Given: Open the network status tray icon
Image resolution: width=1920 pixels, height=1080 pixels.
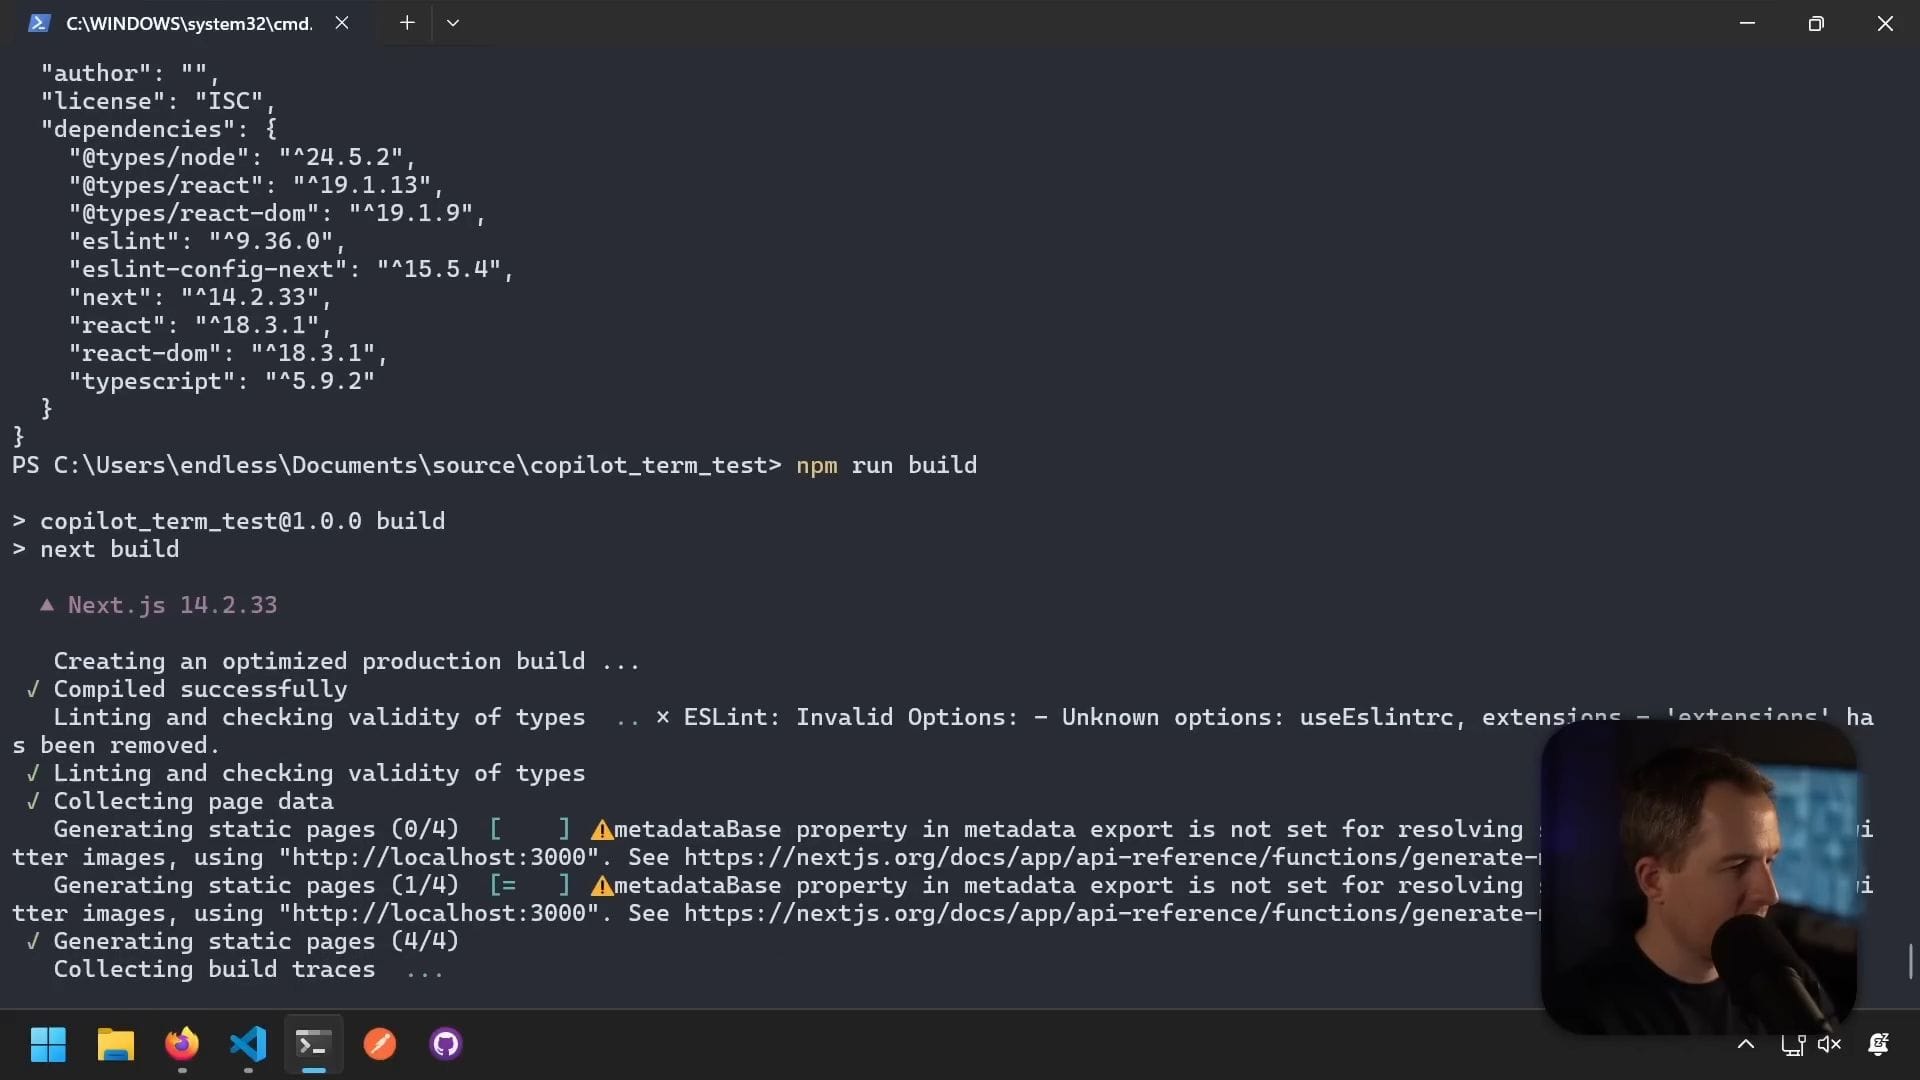Looking at the screenshot, I should 1792,1045.
